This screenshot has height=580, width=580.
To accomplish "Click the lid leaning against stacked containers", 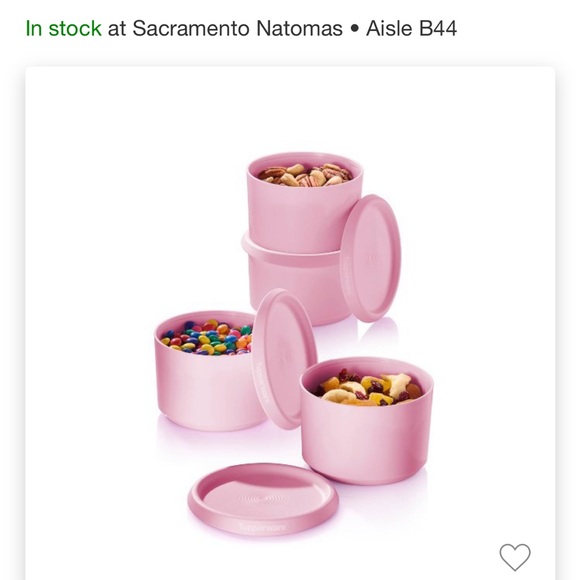I will pyautogui.click(x=371, y=258).
